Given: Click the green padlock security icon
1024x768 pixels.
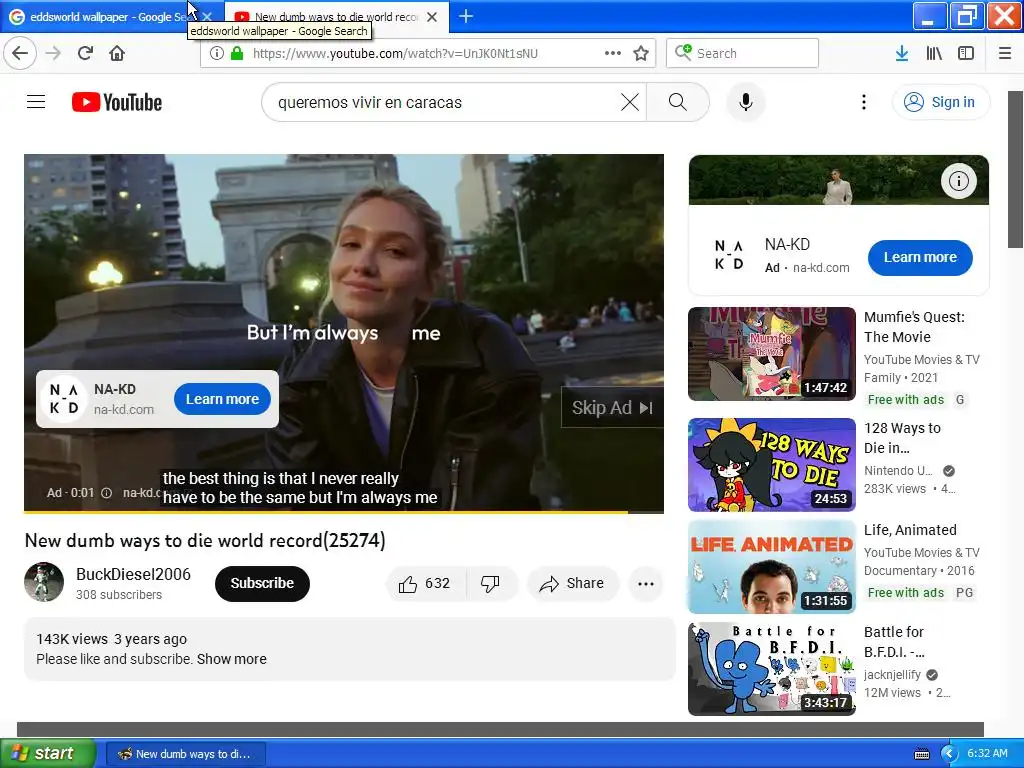Looking at the screenshot, I should [237, 53].
